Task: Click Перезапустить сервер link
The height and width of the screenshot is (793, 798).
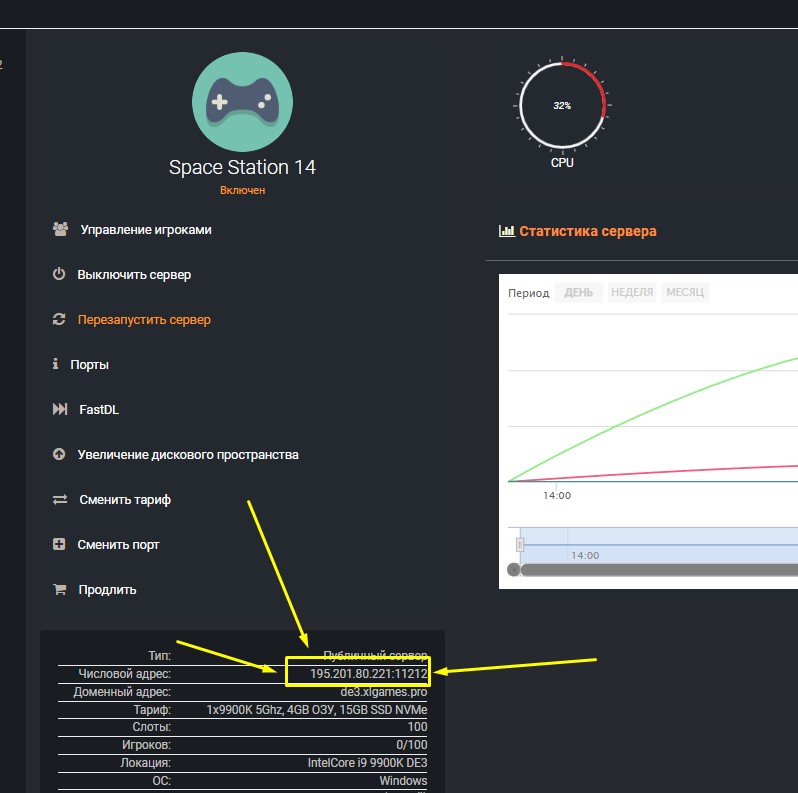Action: 144,320
